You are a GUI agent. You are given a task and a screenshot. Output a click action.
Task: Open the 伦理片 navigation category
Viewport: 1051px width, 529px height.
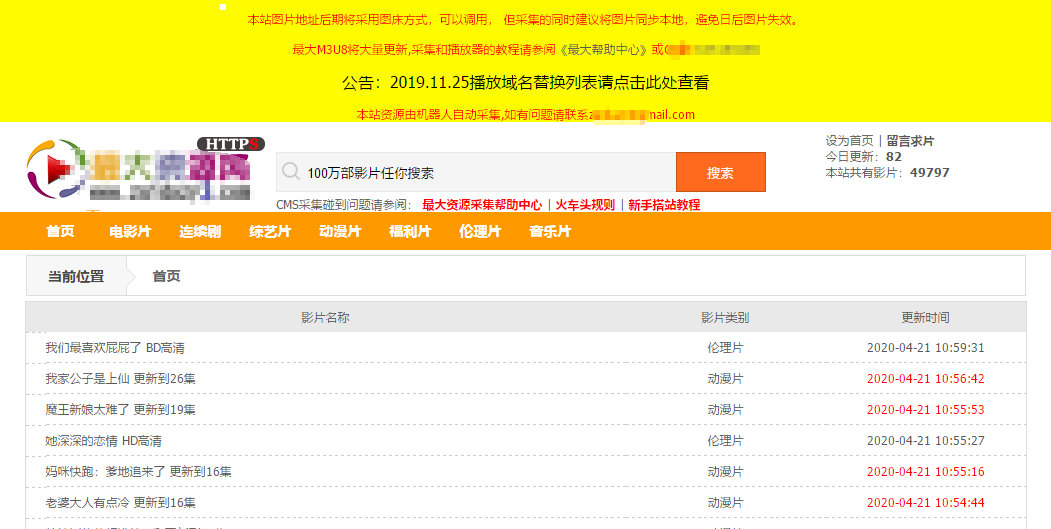point(480,231)
